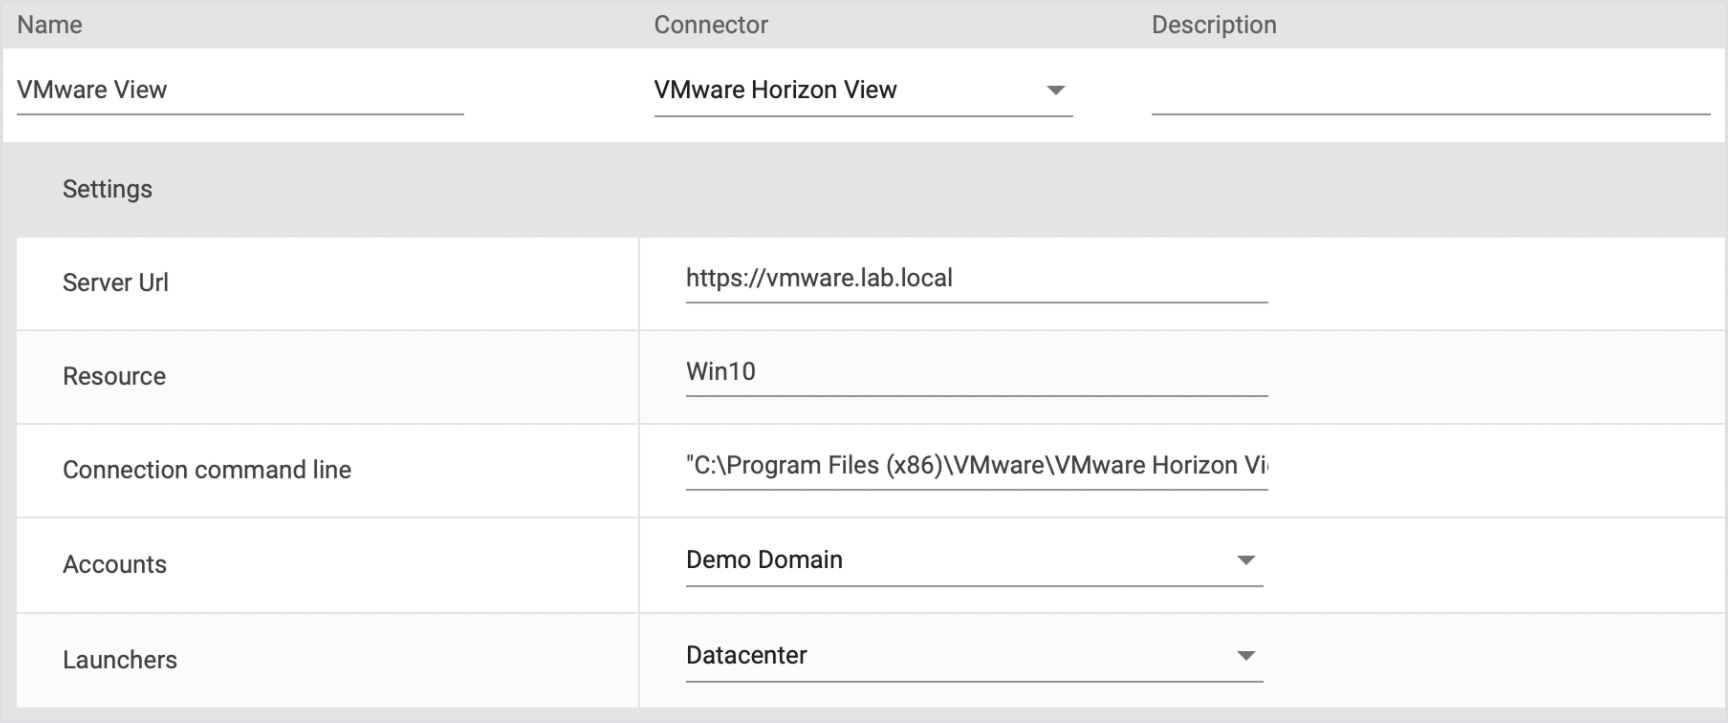Click the Server Url input with https://vmware.lab.local

pos(975,278)
